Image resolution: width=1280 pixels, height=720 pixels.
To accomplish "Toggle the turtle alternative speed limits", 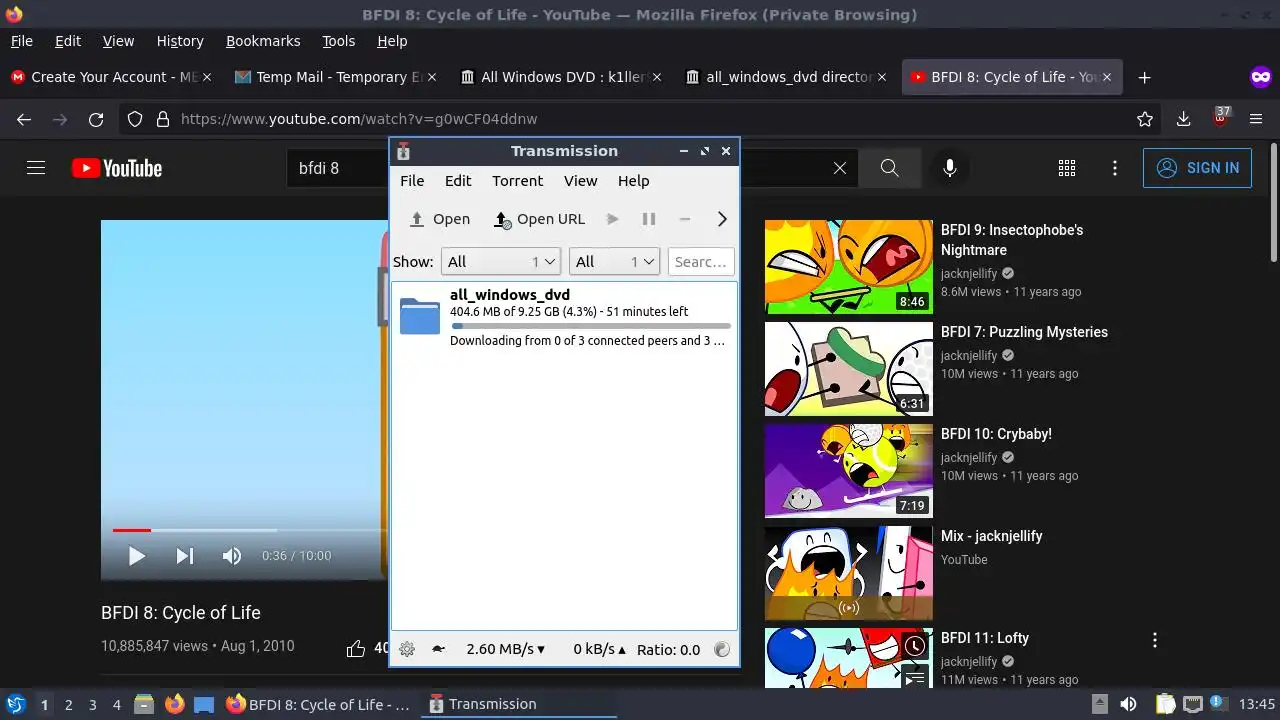I will [438, 649].
